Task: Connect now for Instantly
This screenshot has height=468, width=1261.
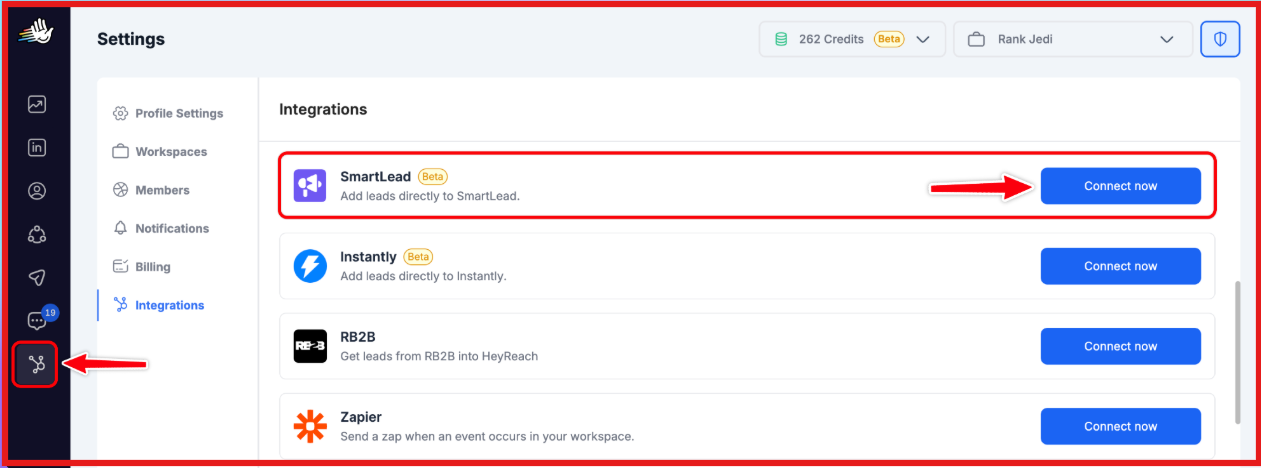Action: (1120, 266)
